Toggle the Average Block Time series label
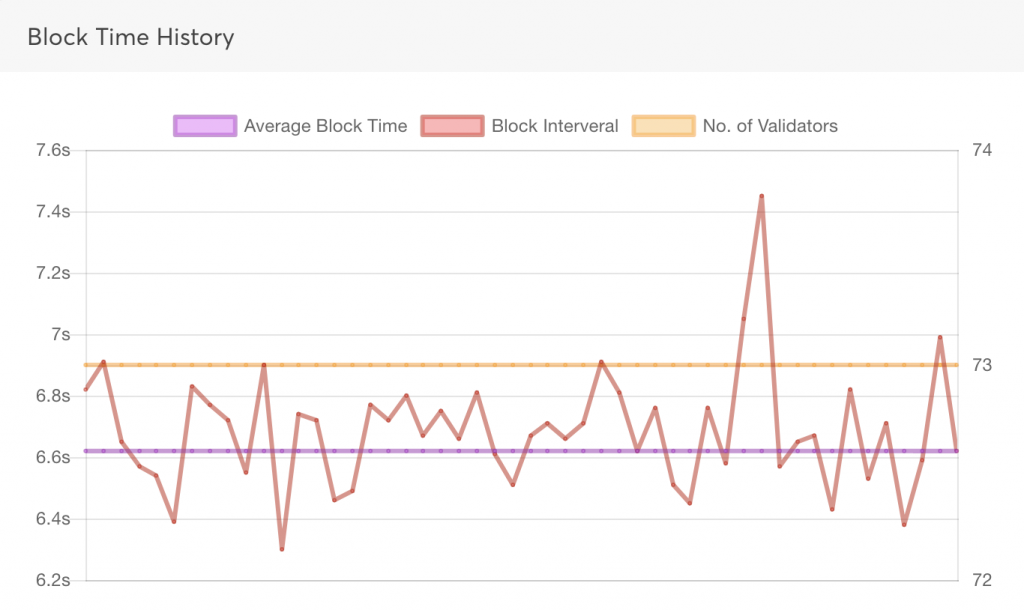Image resolution: width=1024 pixels, height=610 pixels. coord(325,126)
